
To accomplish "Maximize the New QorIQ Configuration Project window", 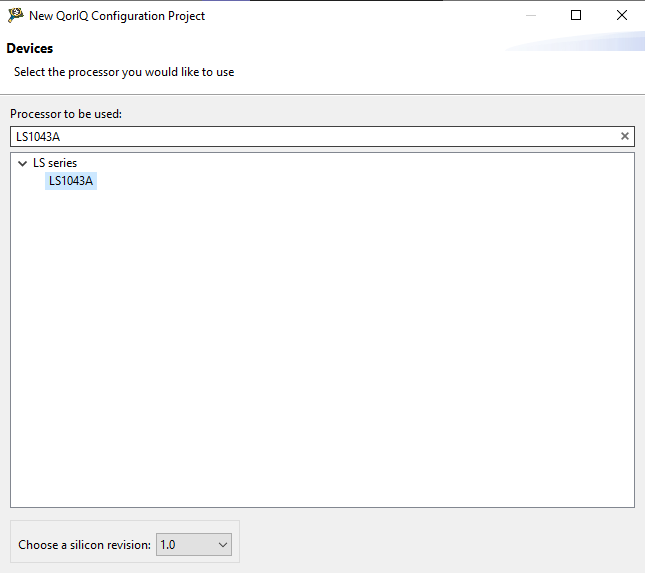I will 576,16.
